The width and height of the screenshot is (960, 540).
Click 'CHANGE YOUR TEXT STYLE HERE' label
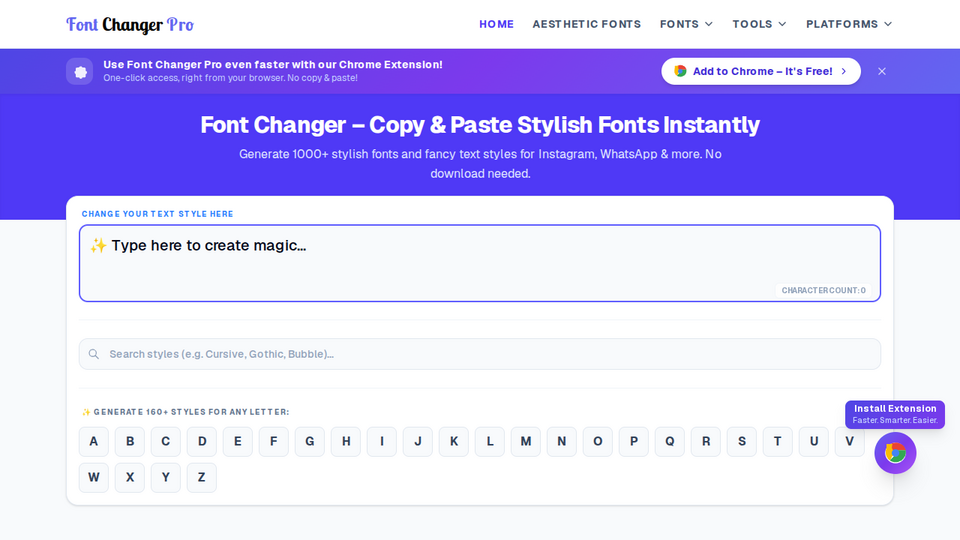click(x=157, y=214)
